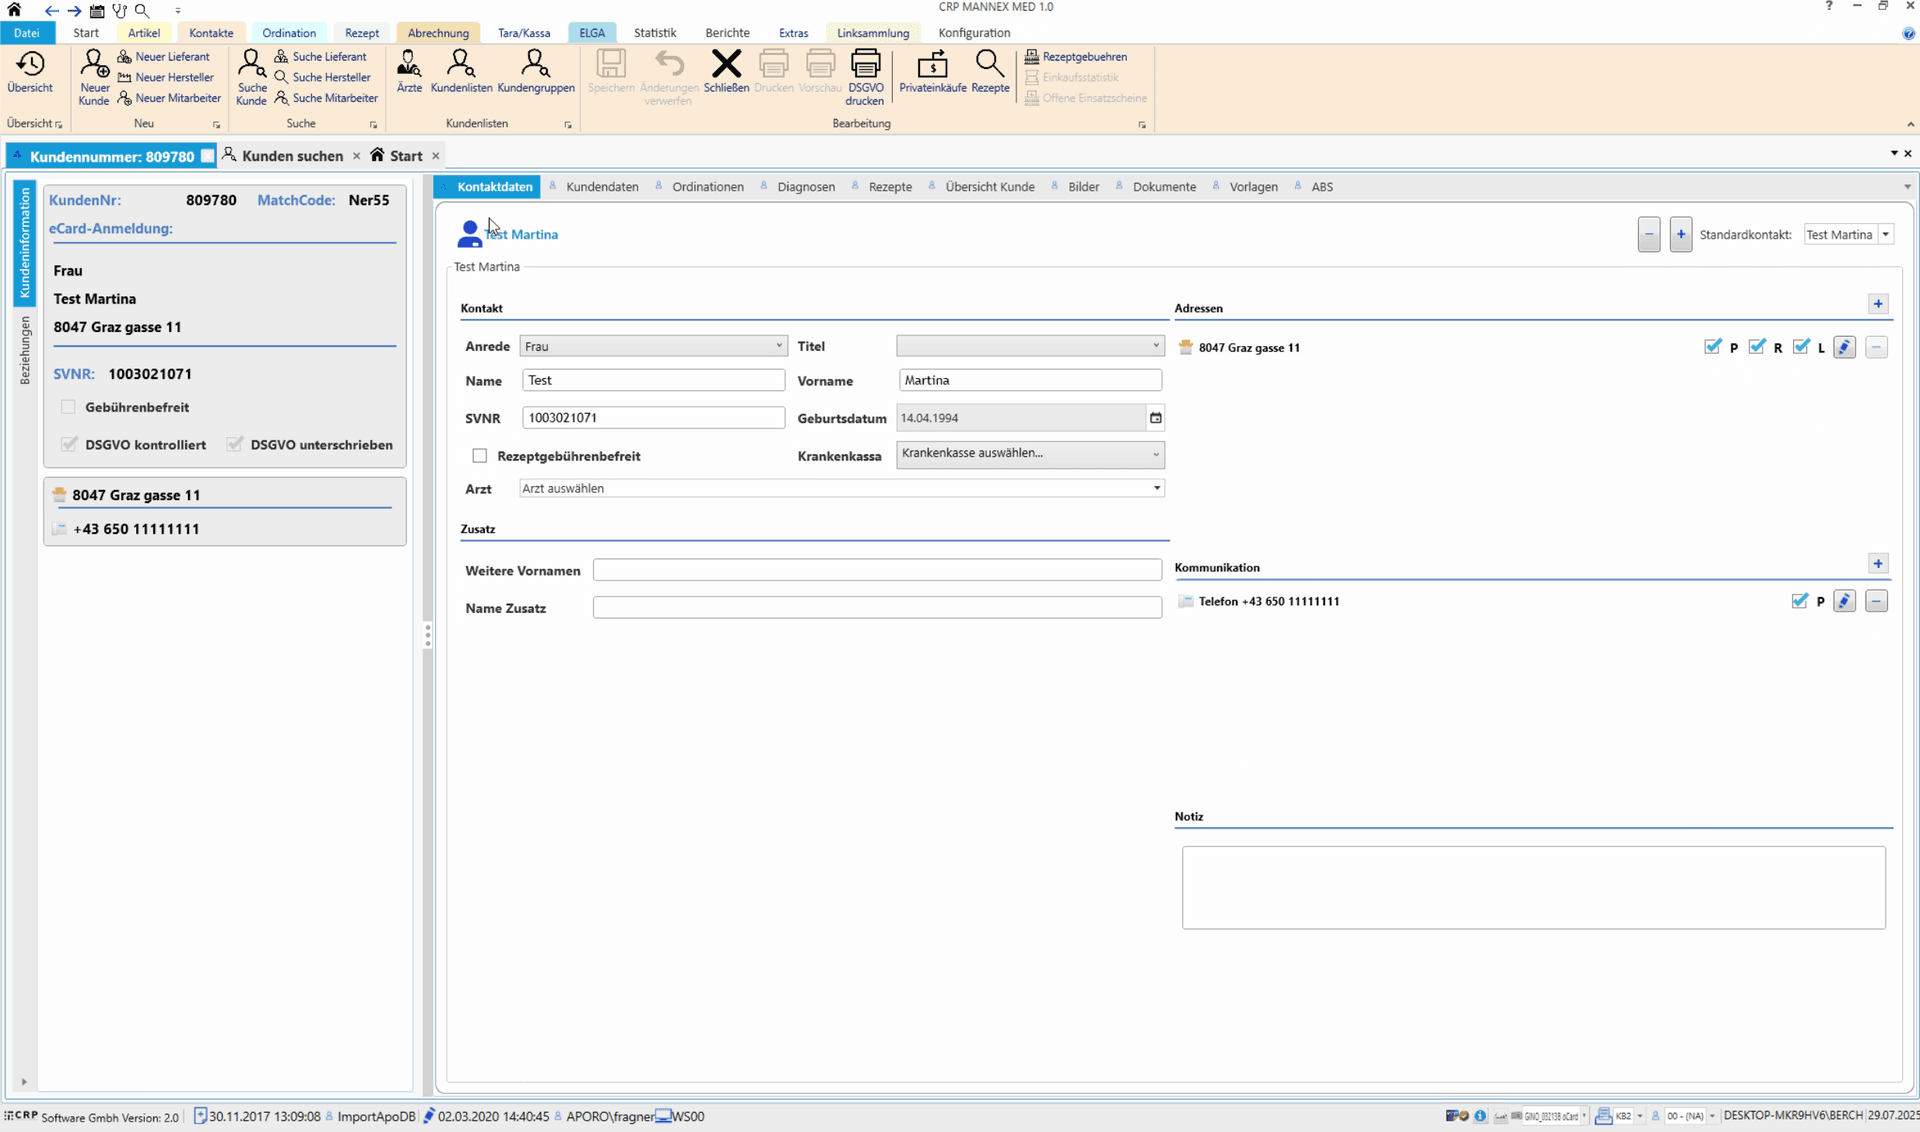The height and width of the screenshot is (1132, 1920).
Task: Click the panel splitter grip
Action: coord(427,636)
